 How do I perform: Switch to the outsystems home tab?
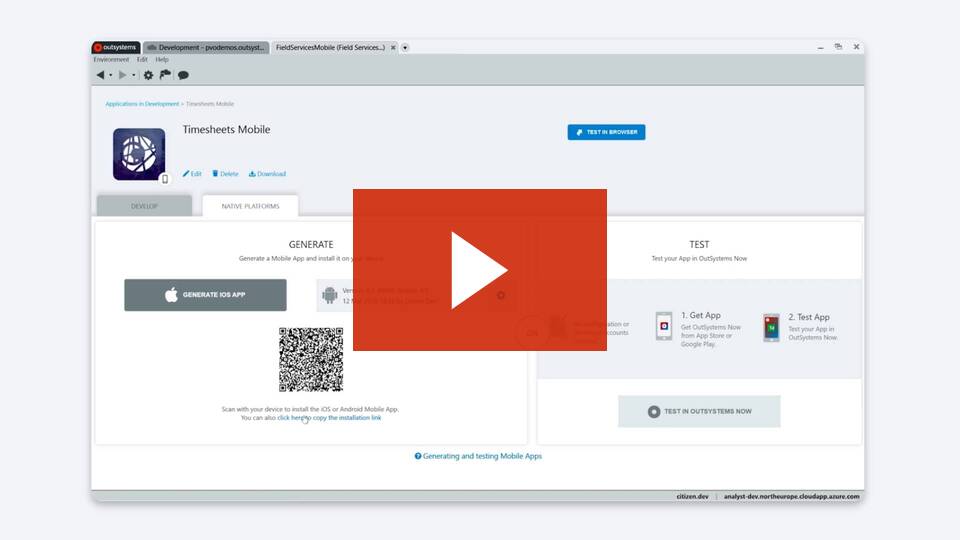pyautogui.click(x=116, y=47)
